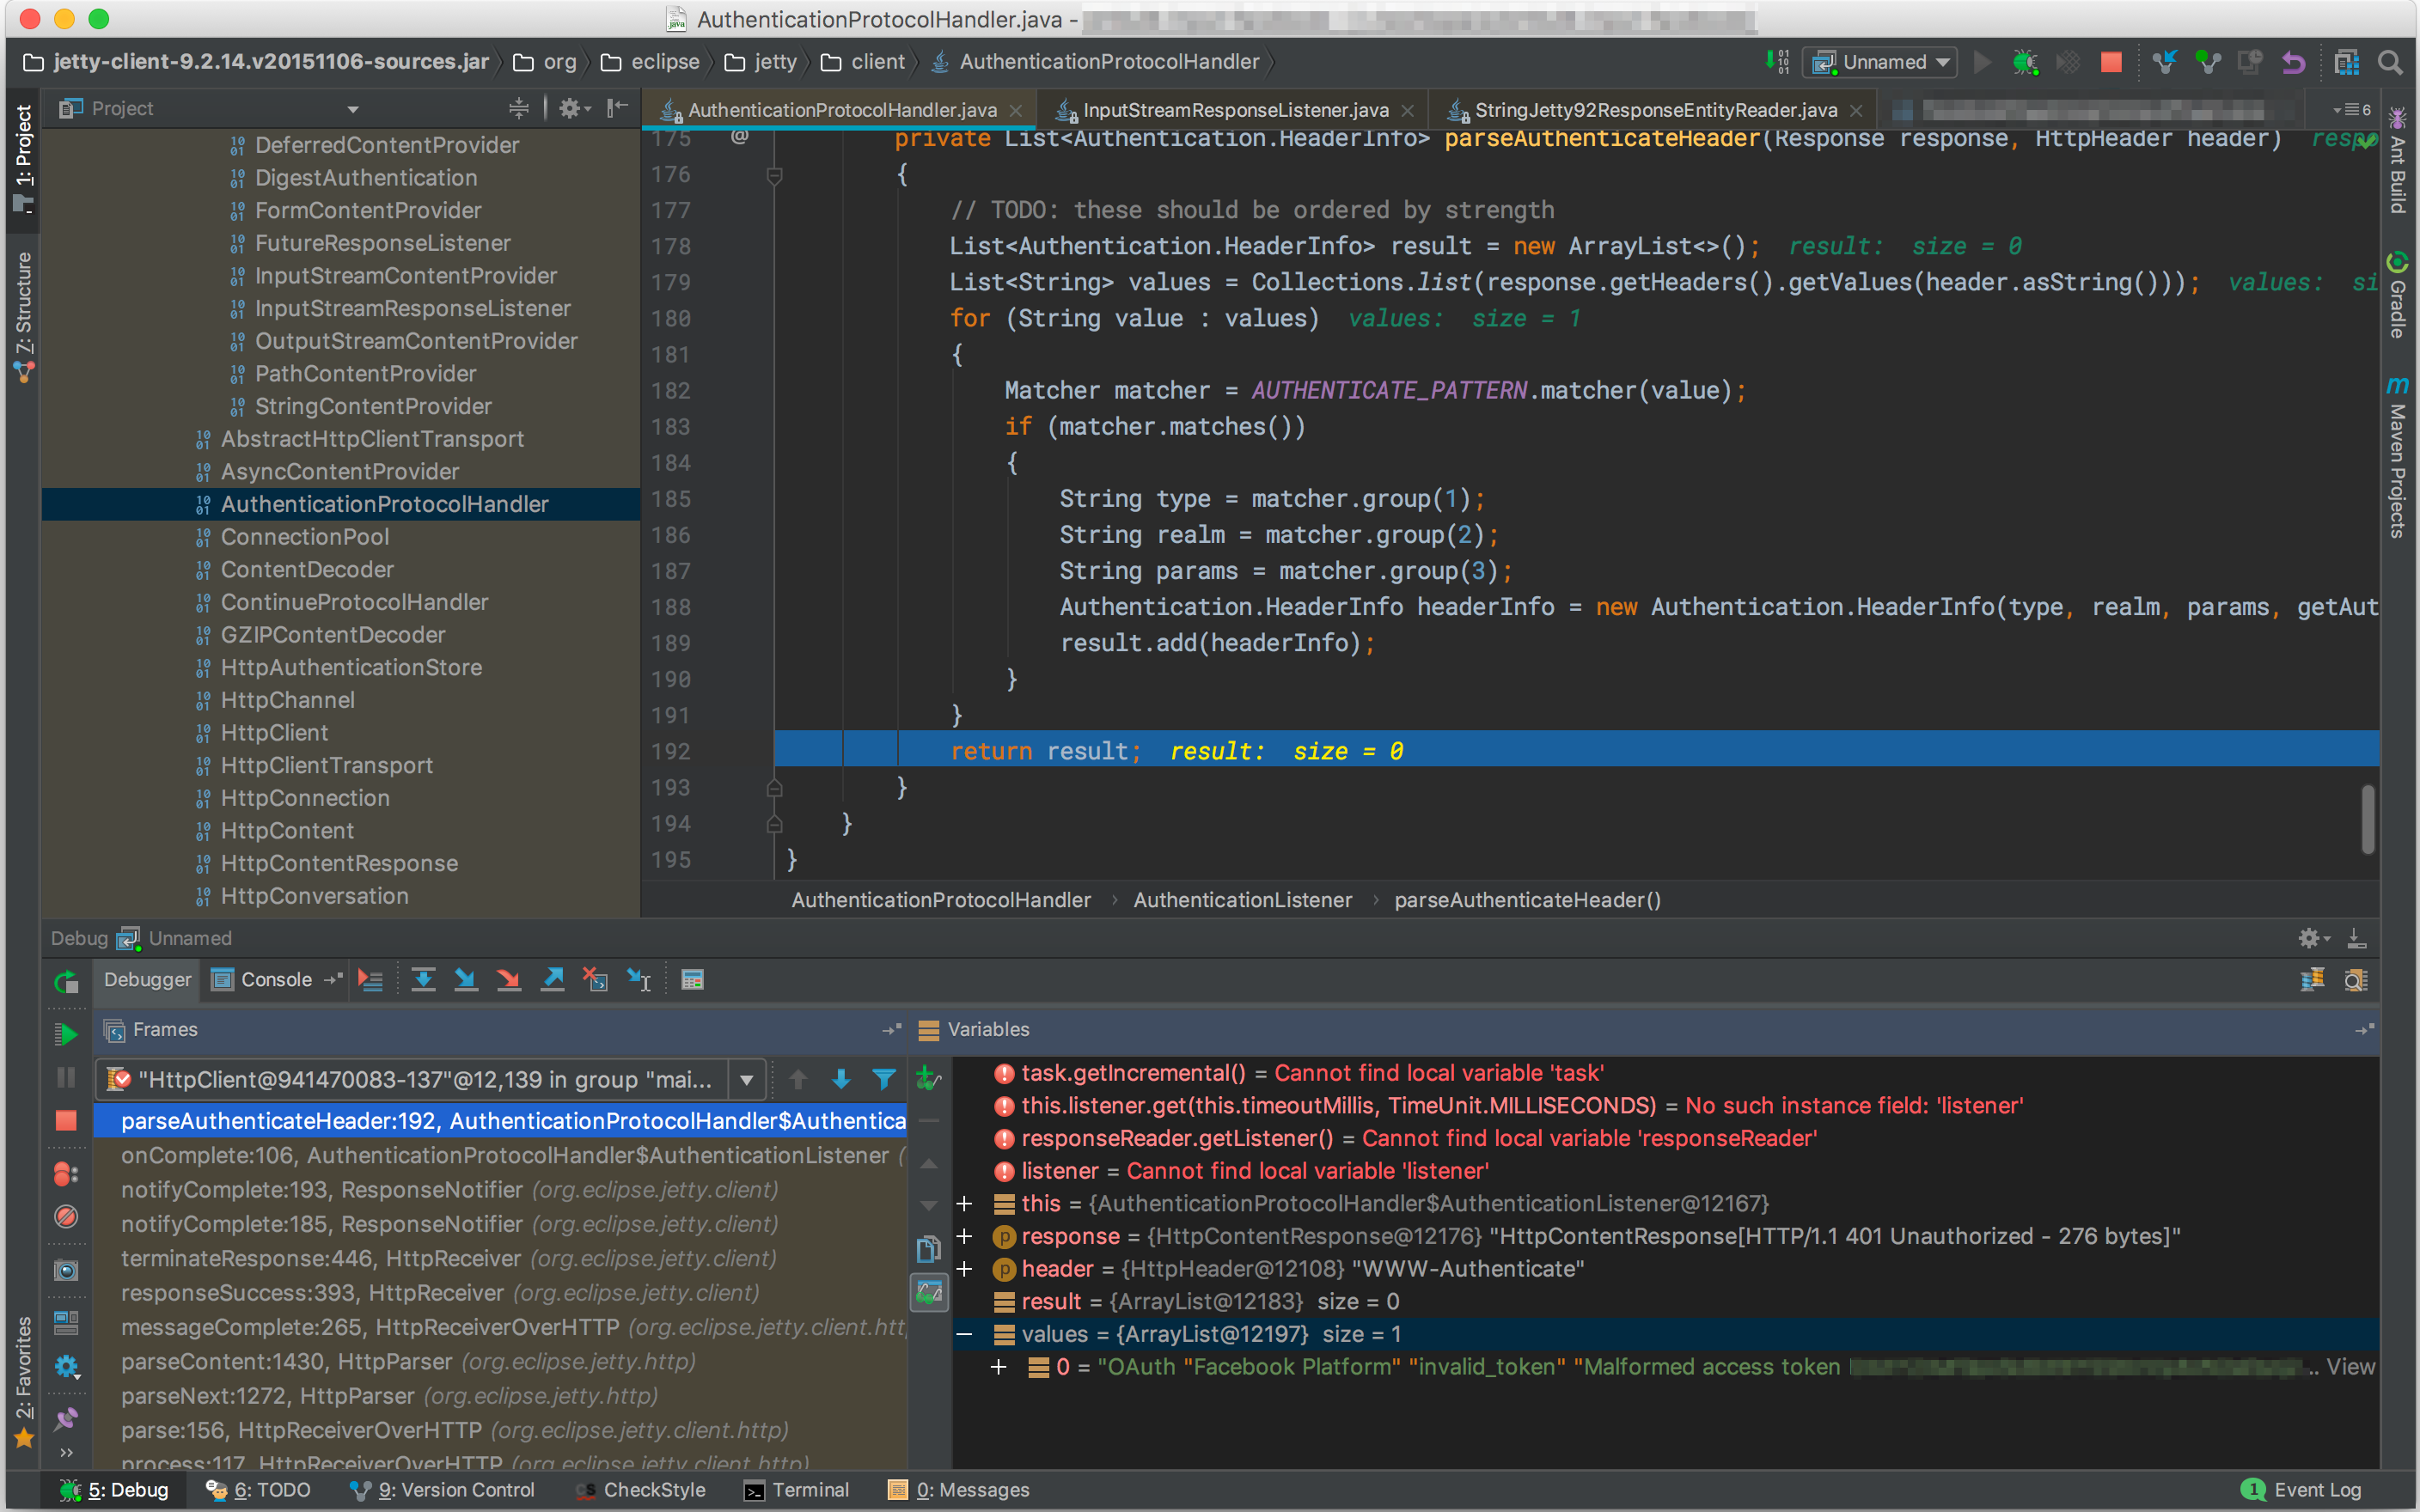Click the Show Execution Point icon
This screenshot has width=2420, height=1512.
(370, 980)
